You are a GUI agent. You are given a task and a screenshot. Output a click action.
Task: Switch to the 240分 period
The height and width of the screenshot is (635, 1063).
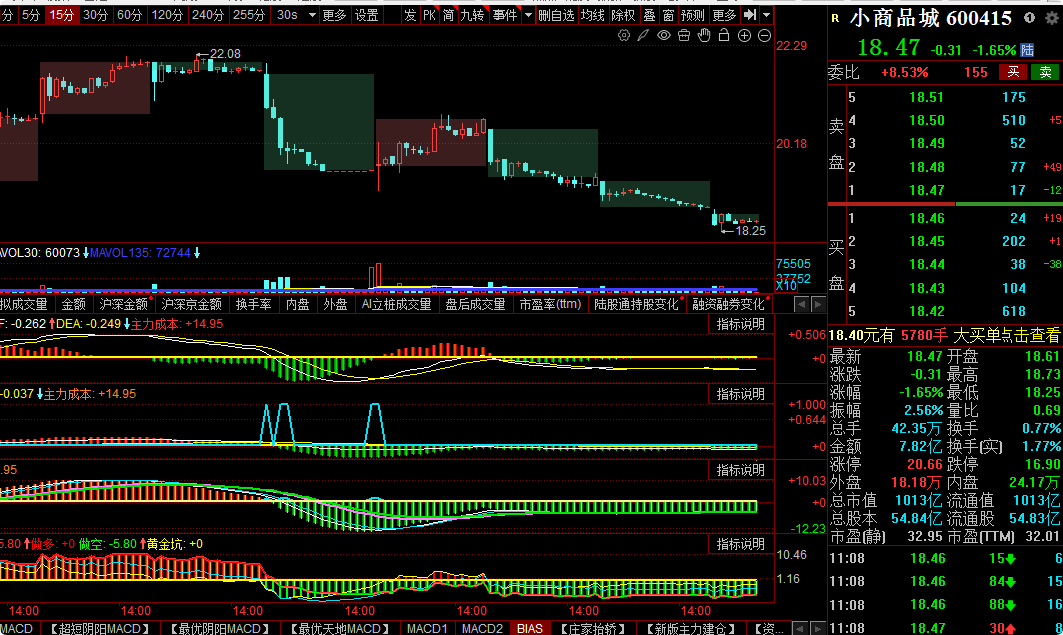coord(207,14)
